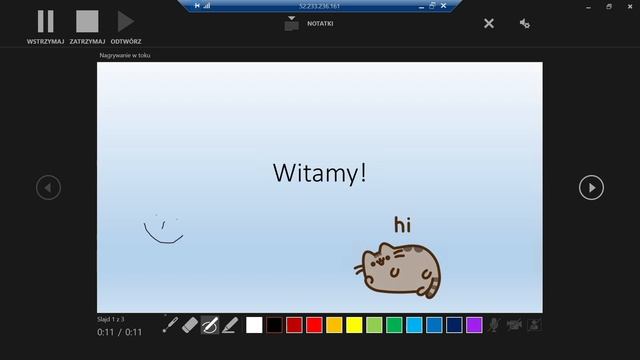Click the Witamy! slide title

tap(320, 173)
